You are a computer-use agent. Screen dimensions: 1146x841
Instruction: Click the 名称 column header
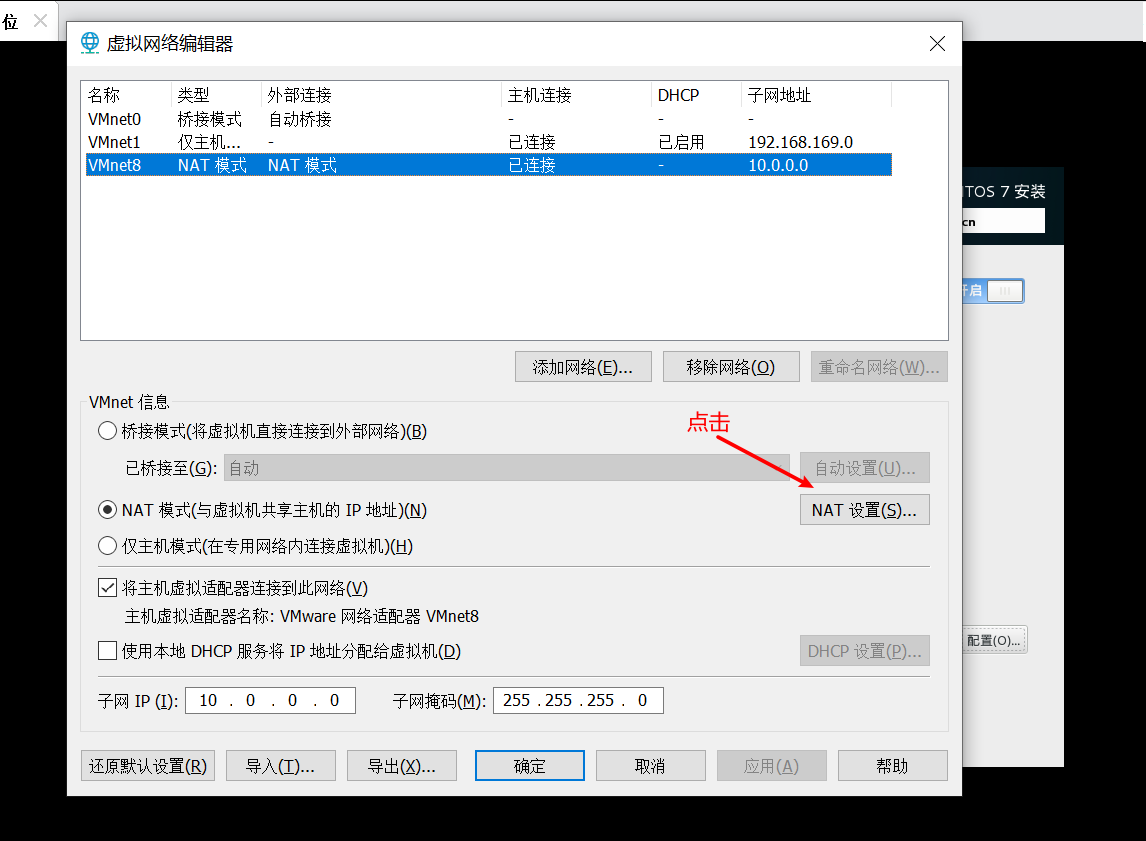tap(126, 95)
